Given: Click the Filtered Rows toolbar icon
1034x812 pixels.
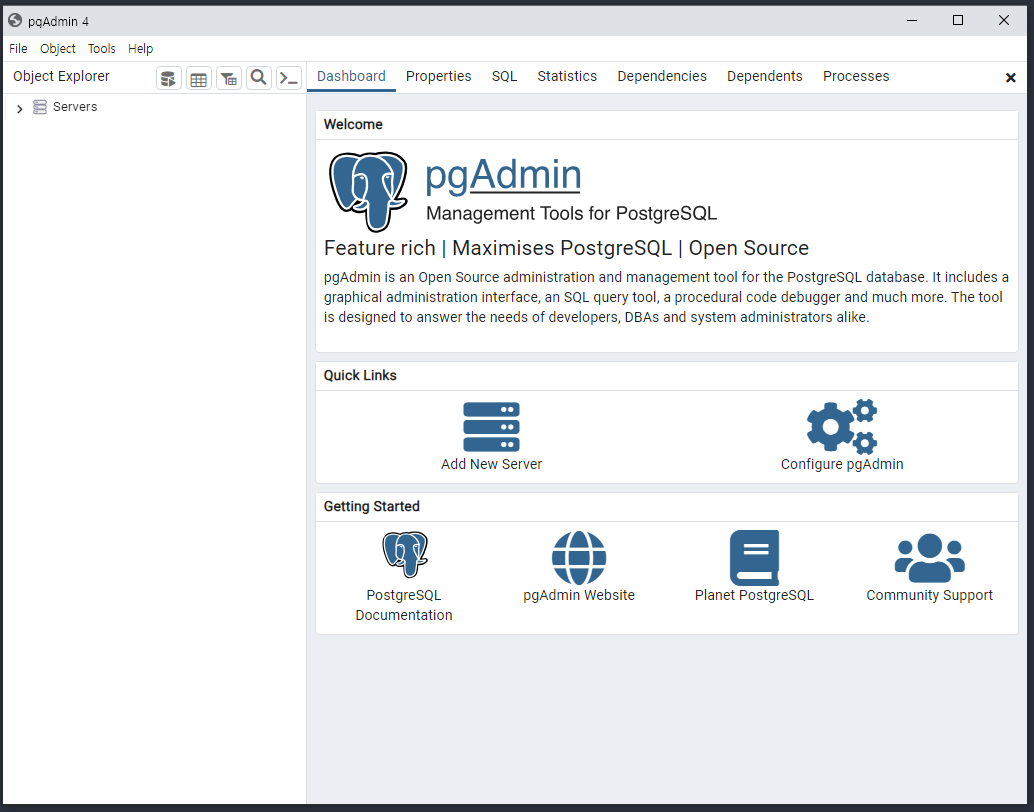Looking at the screenshot, I should pyautogui.click(x=229, y=78).
